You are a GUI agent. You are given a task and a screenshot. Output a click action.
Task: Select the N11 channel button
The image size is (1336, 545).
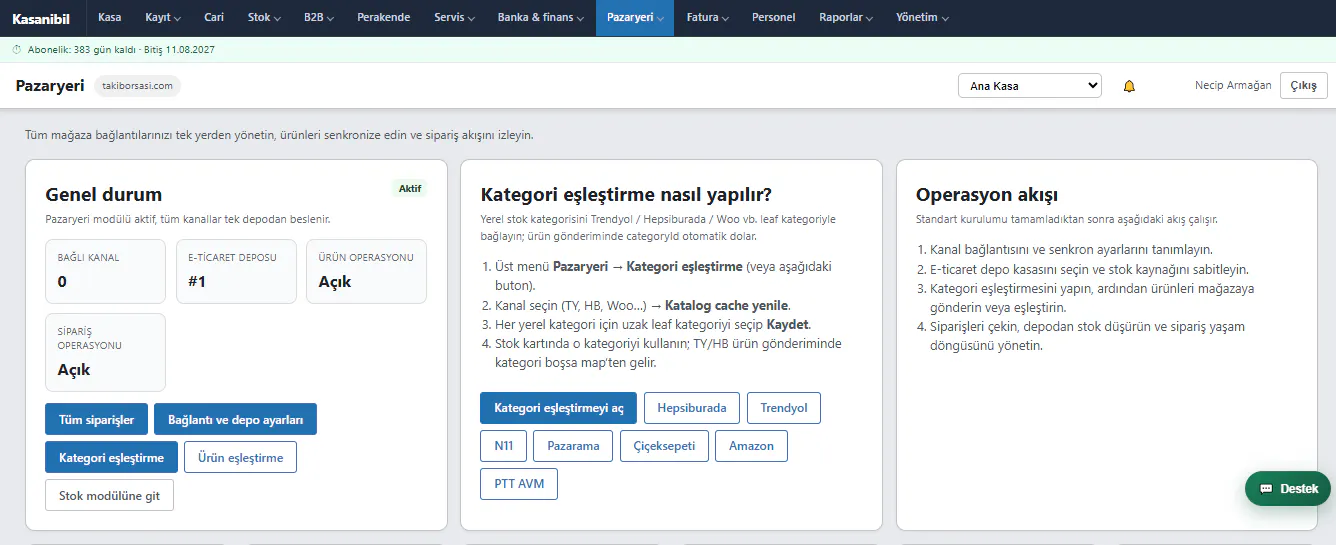coord(503,446)
